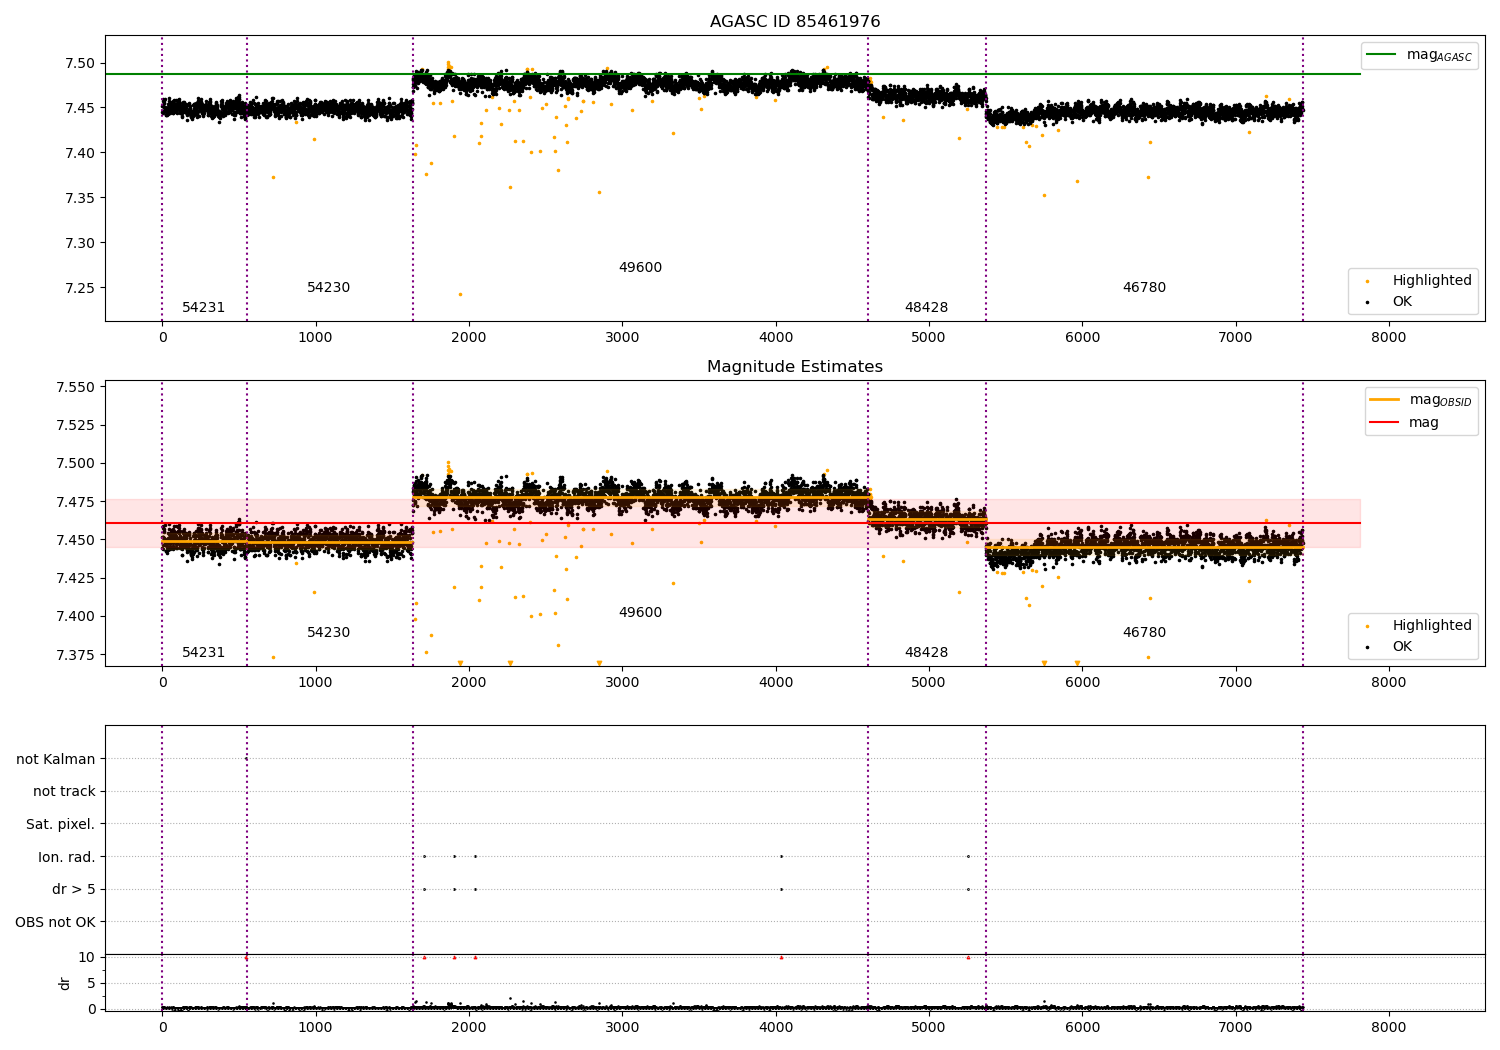Click the red dr marker near 4000
1500x1050 pixels.
coord(781,957)
